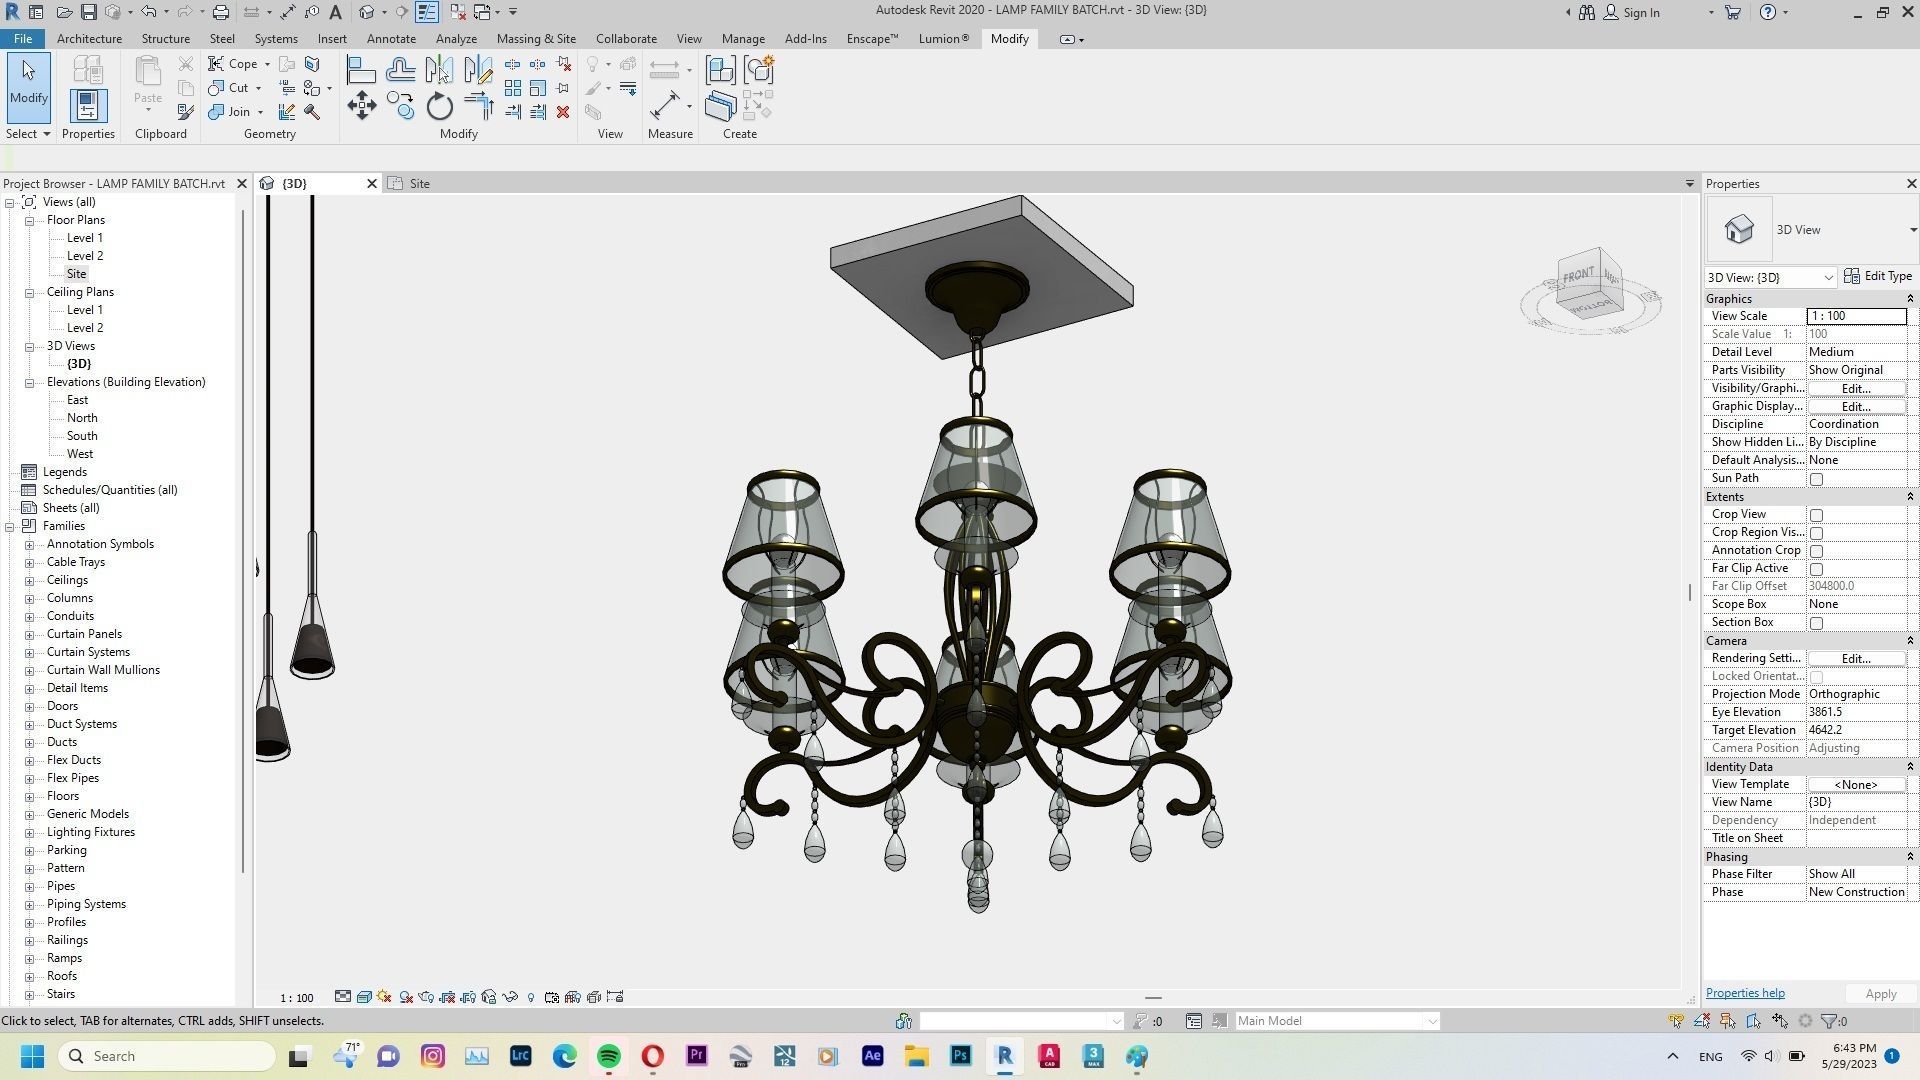Open the File menu
1920x1080 pixels.
click(22, 39)
